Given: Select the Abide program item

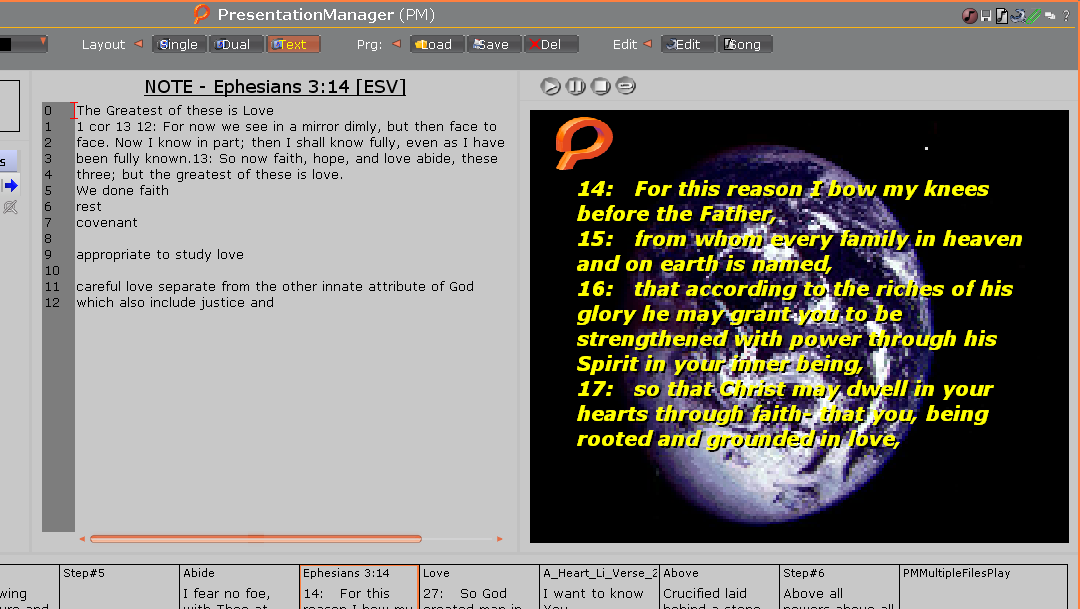Looking at the screenshot, I should click(x=239, y=587).
